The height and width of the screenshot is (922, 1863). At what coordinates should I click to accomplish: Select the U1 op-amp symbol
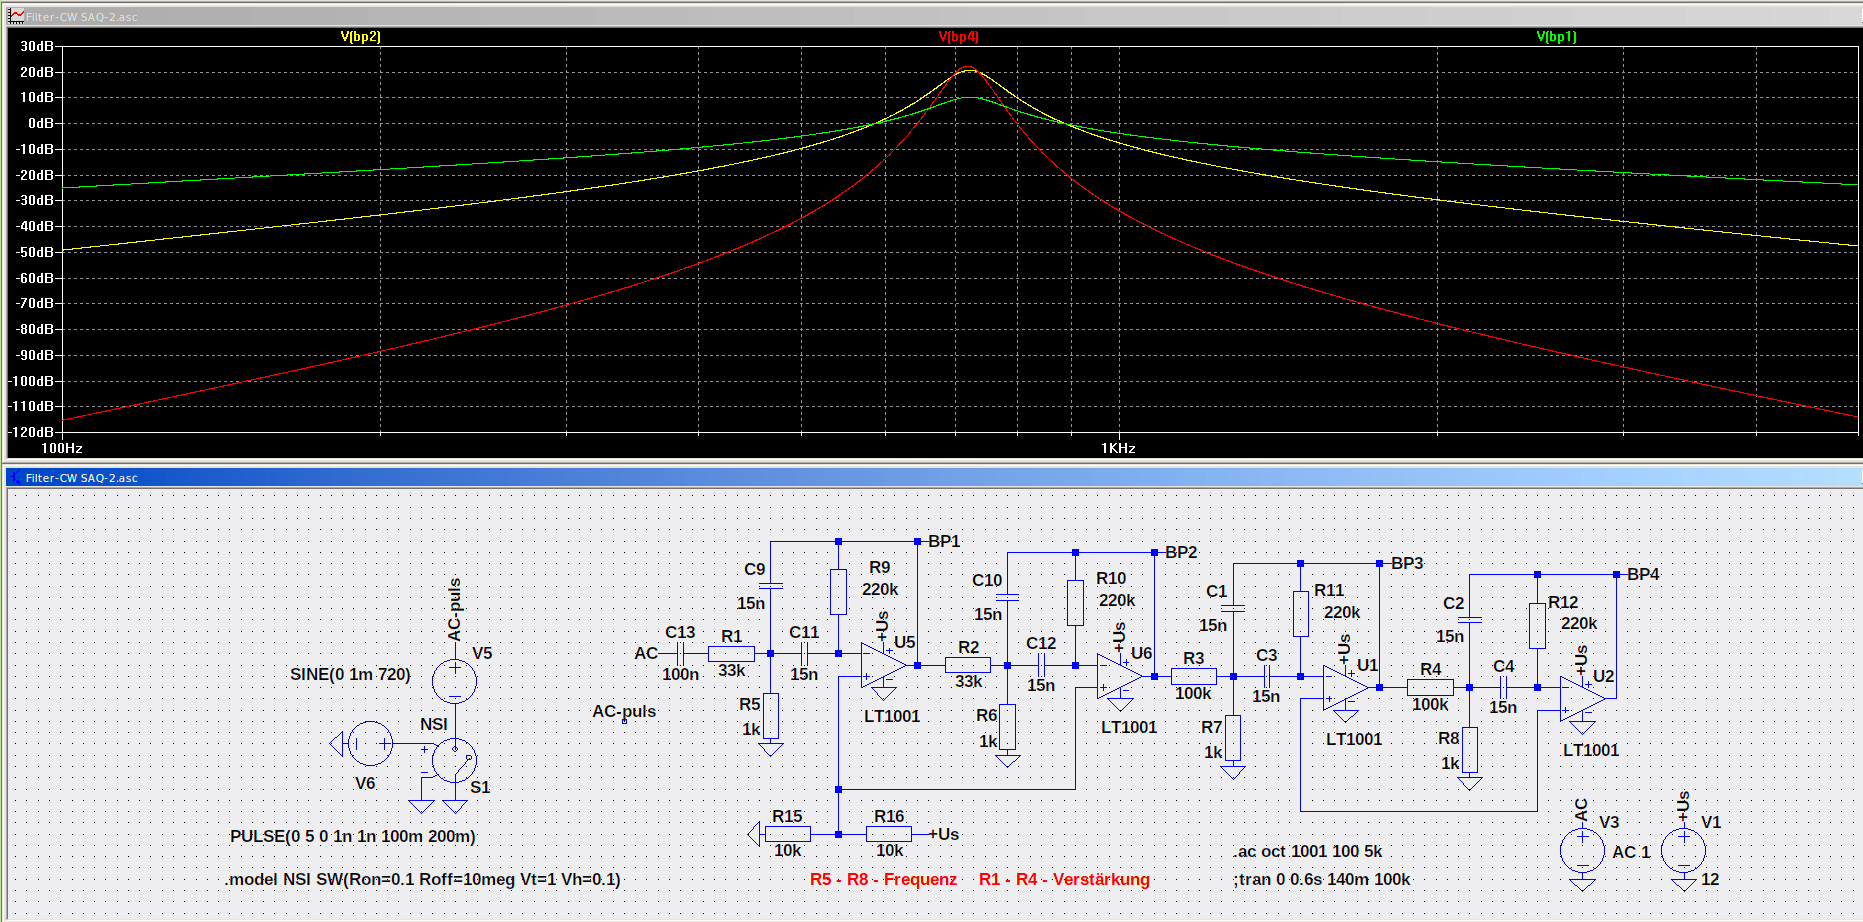click(1345, 688)
